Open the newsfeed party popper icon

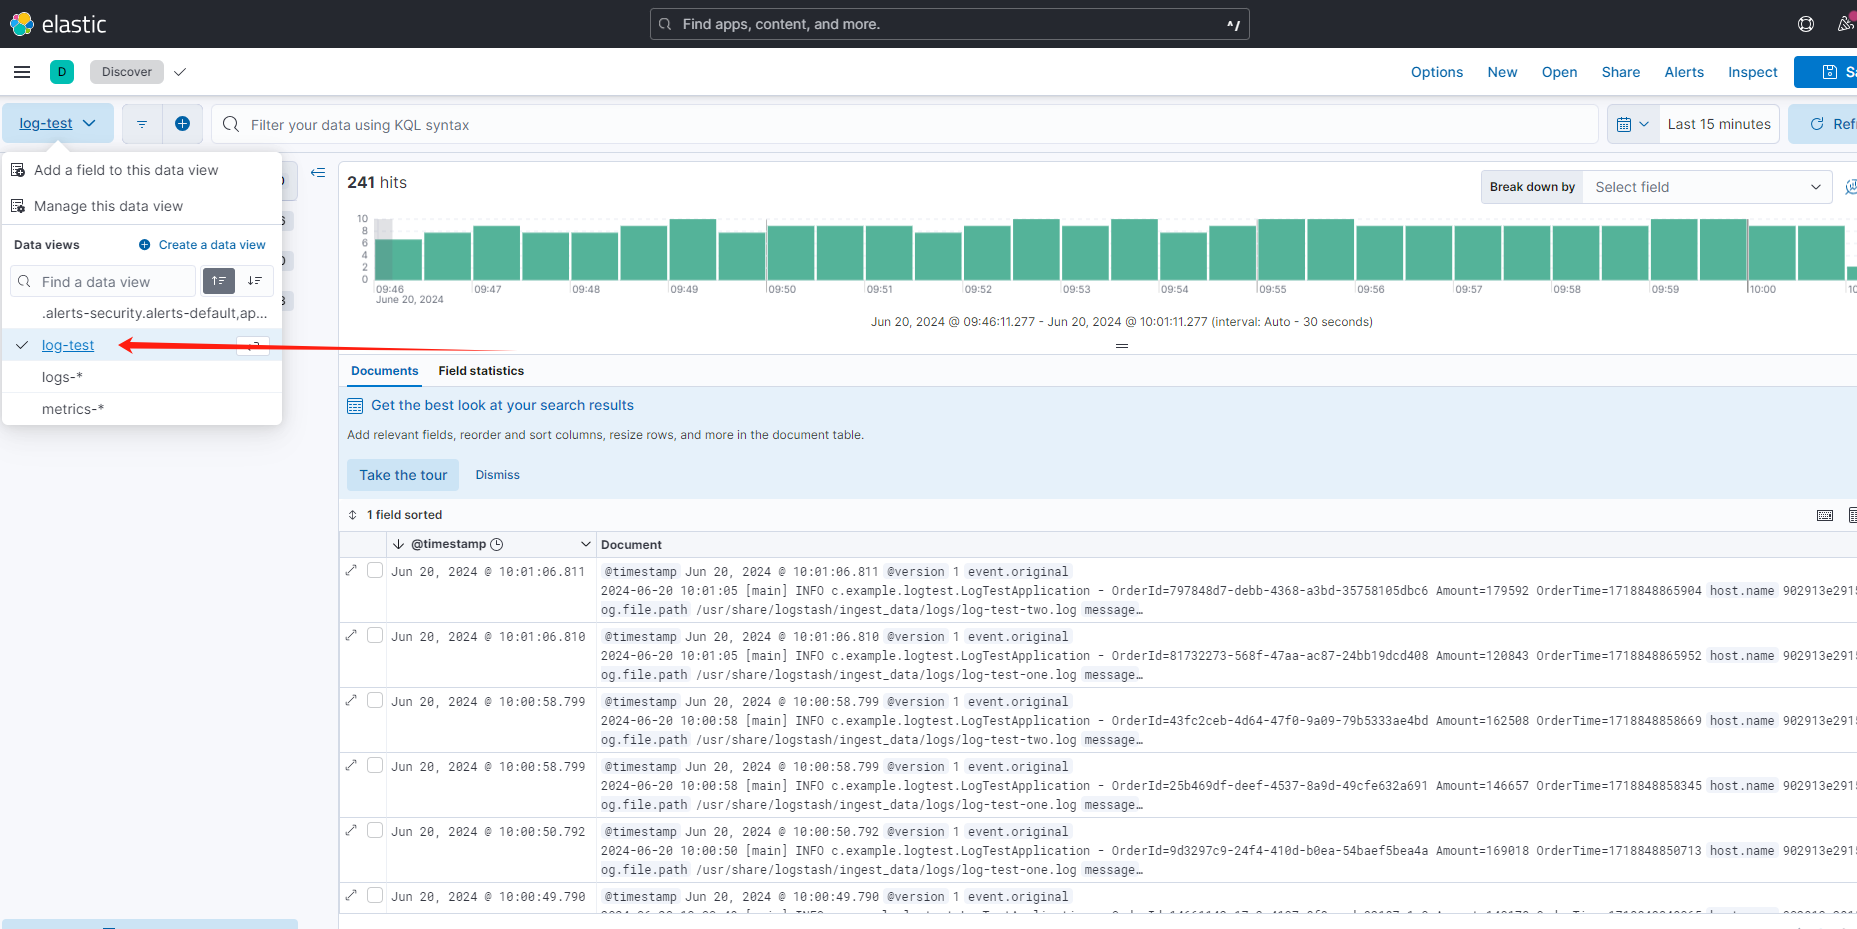tap(1846, 24)
